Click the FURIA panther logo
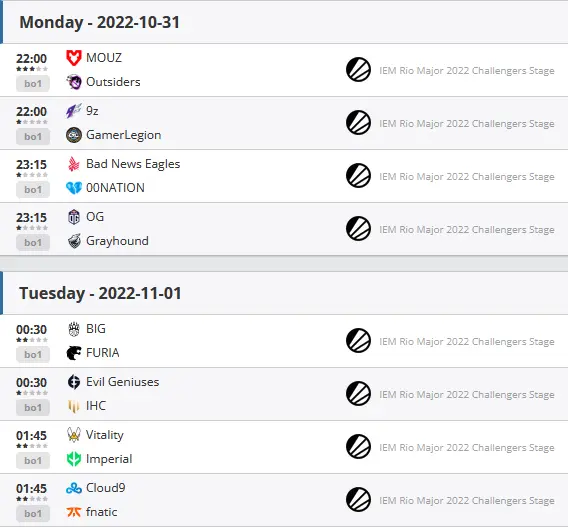 pyautogui.click(x=74, y=353)
